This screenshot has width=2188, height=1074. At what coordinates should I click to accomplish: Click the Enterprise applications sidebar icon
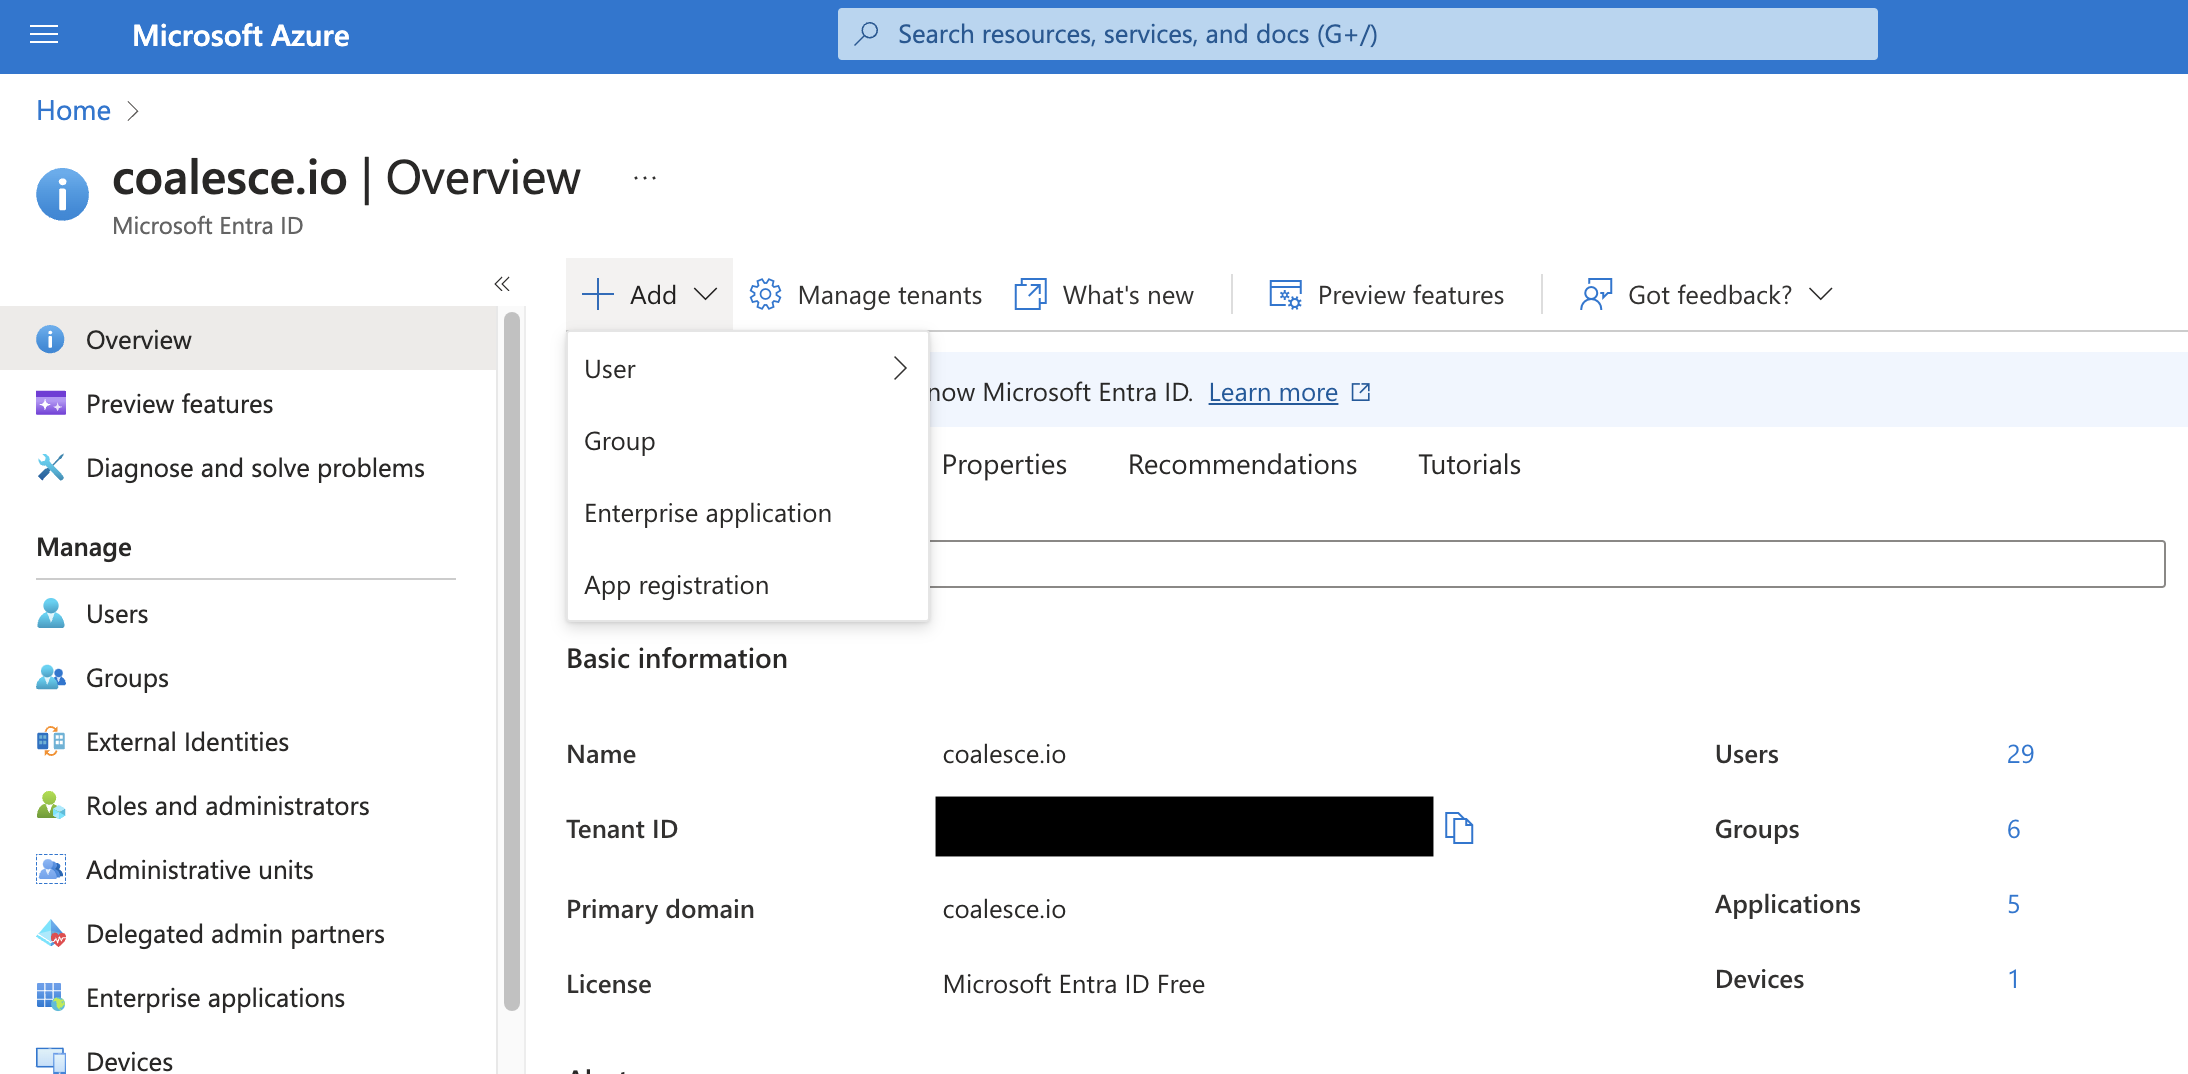point(50,997)
